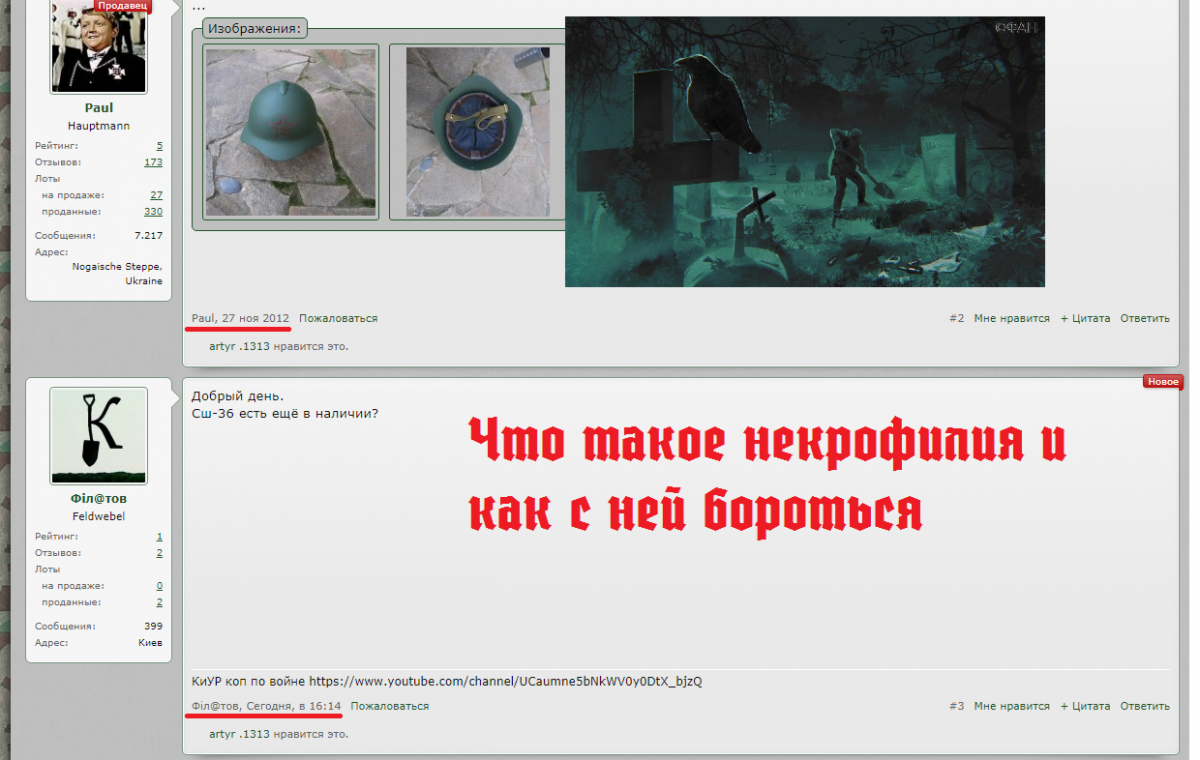Open permalink #3 of Філ@тов's post

point(957,706)
